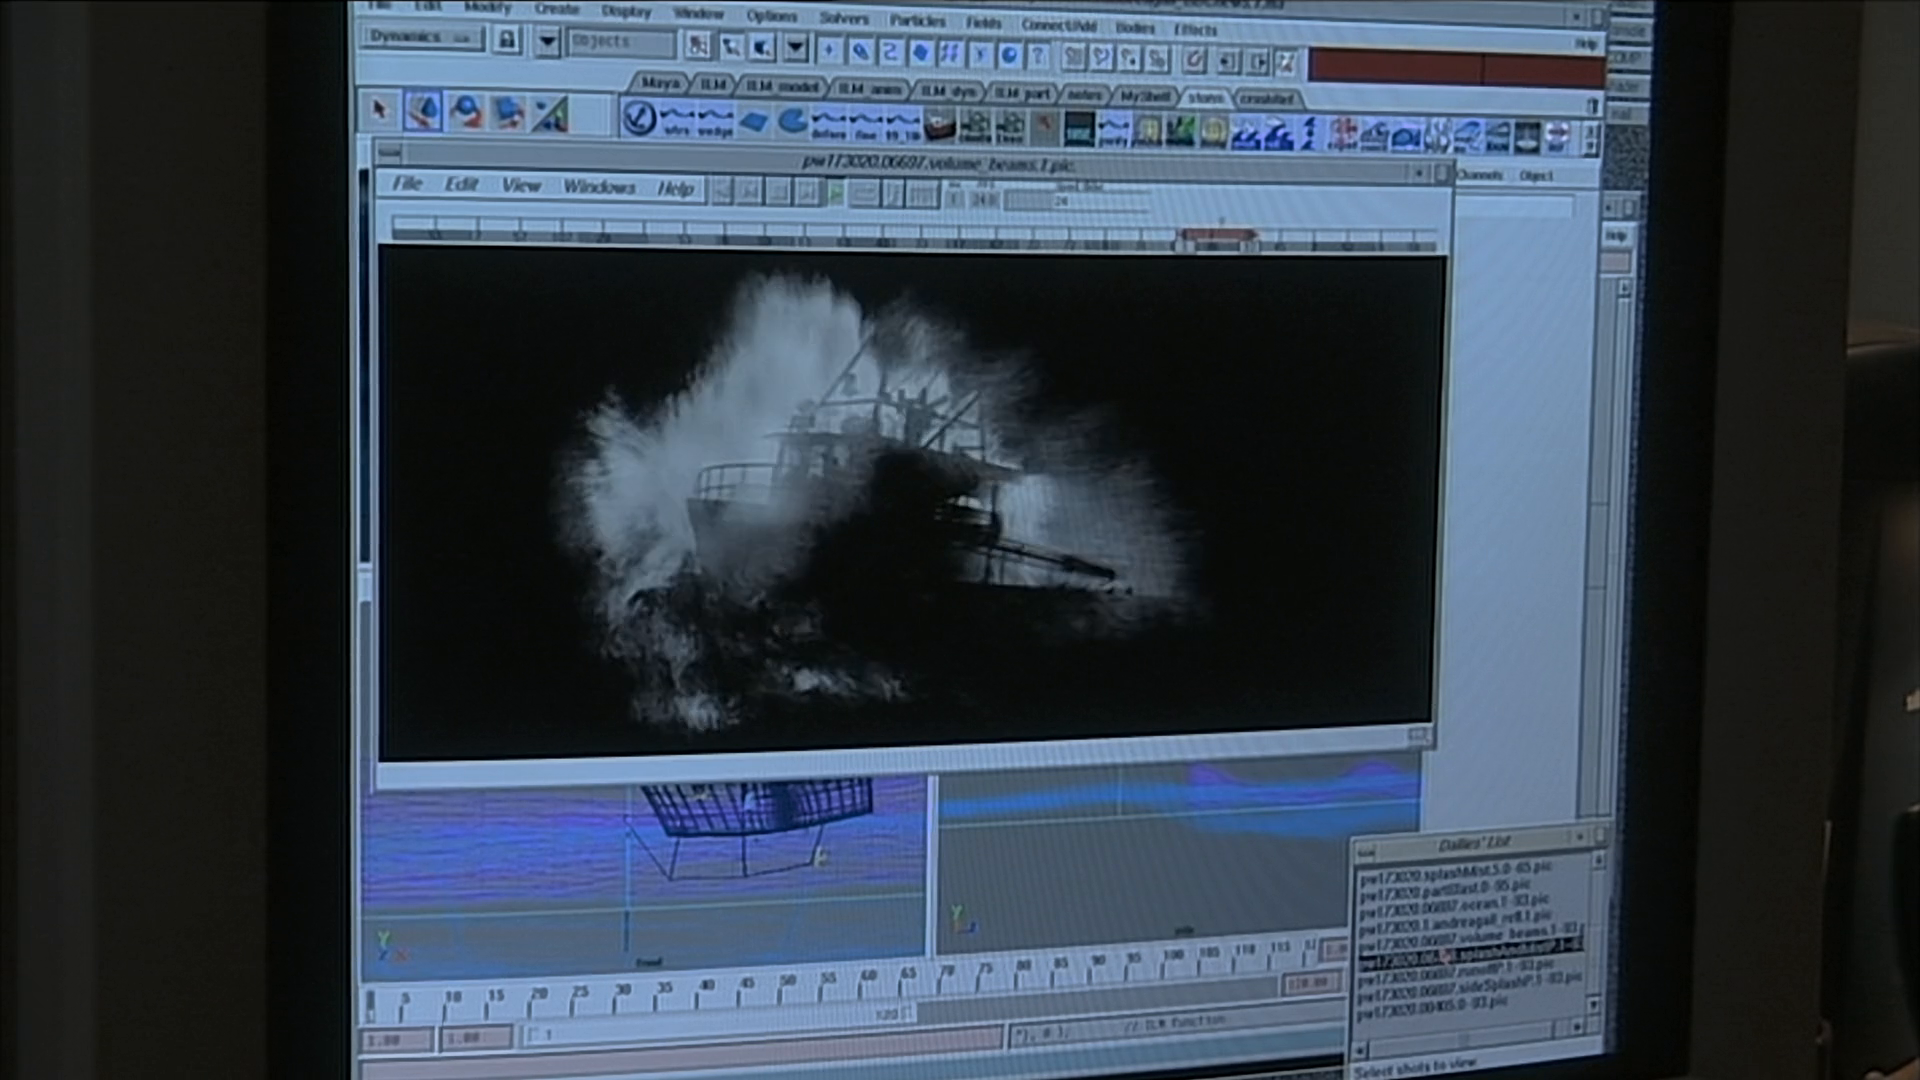Select the blue paint tool icon
This screenshot has width=1920, height=1080.
point(423,112)
